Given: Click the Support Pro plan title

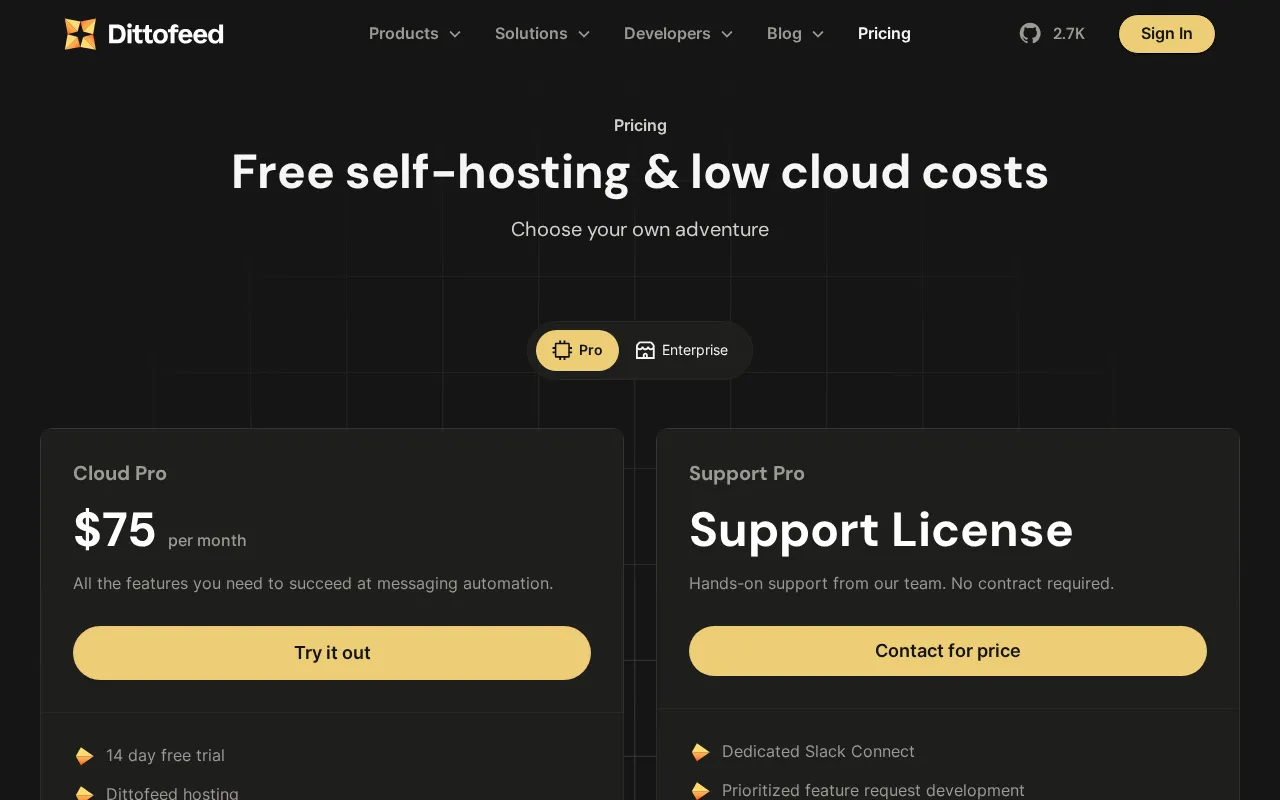Looking at the screenshot, I should (747, 473).
